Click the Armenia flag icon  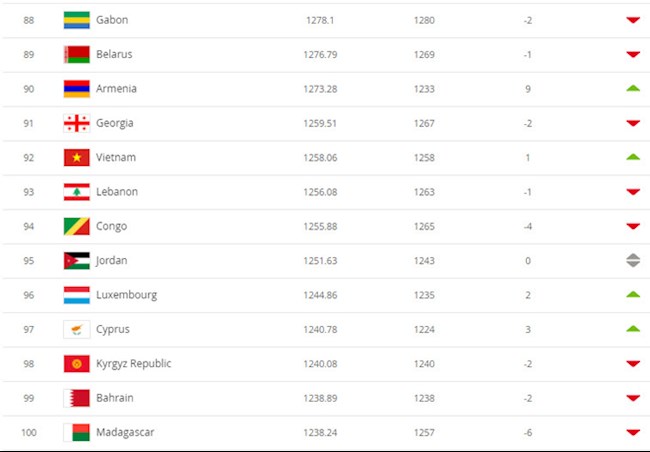77,88
